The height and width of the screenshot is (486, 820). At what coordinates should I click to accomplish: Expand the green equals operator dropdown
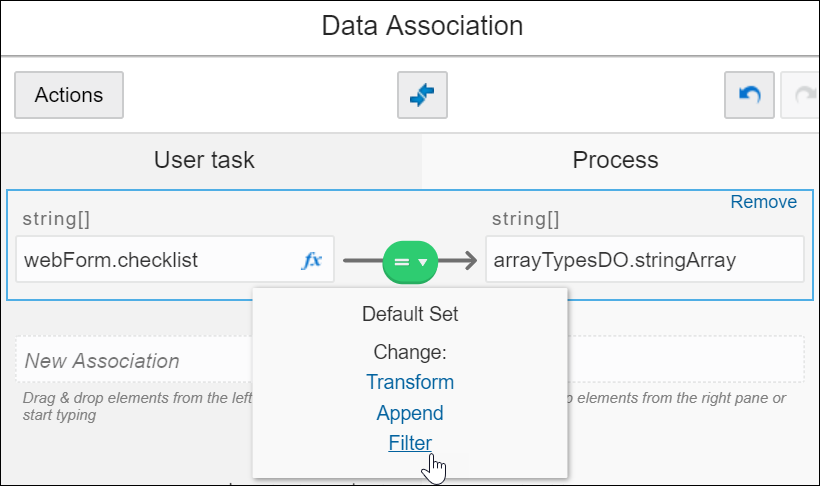(410, 261)
